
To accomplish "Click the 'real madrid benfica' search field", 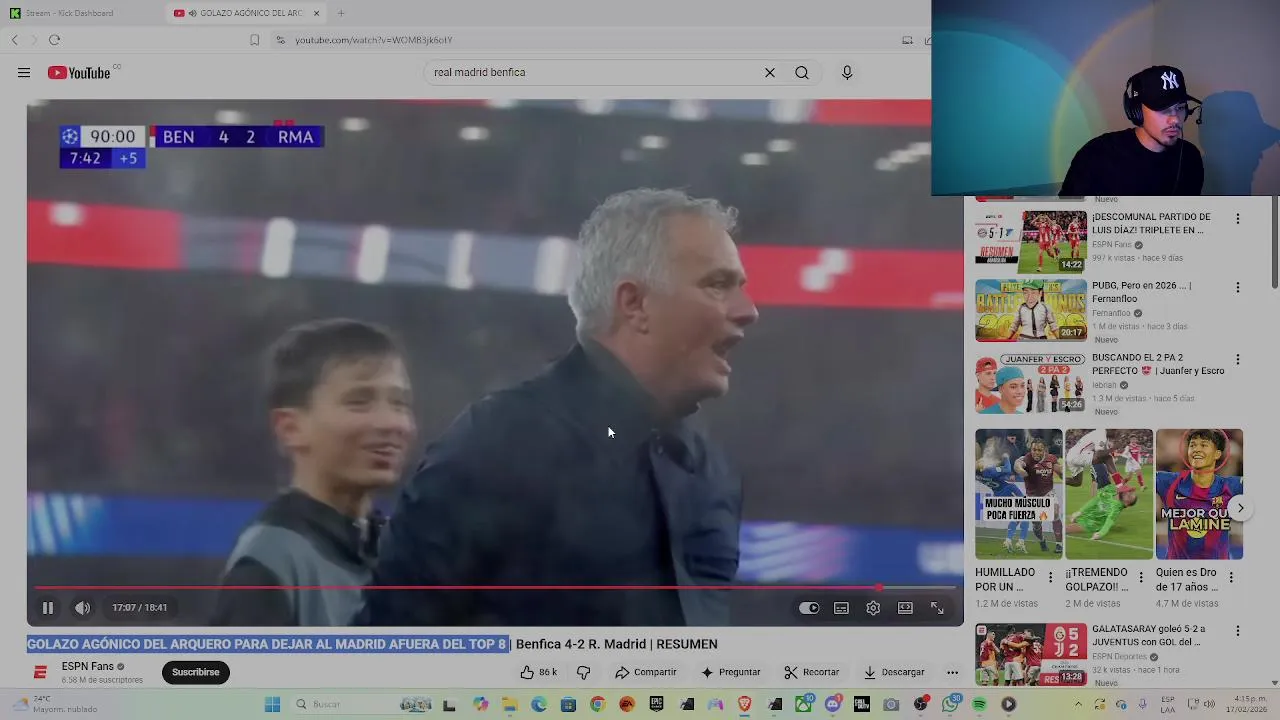I will pyautogui.click(x=595, y=72).
